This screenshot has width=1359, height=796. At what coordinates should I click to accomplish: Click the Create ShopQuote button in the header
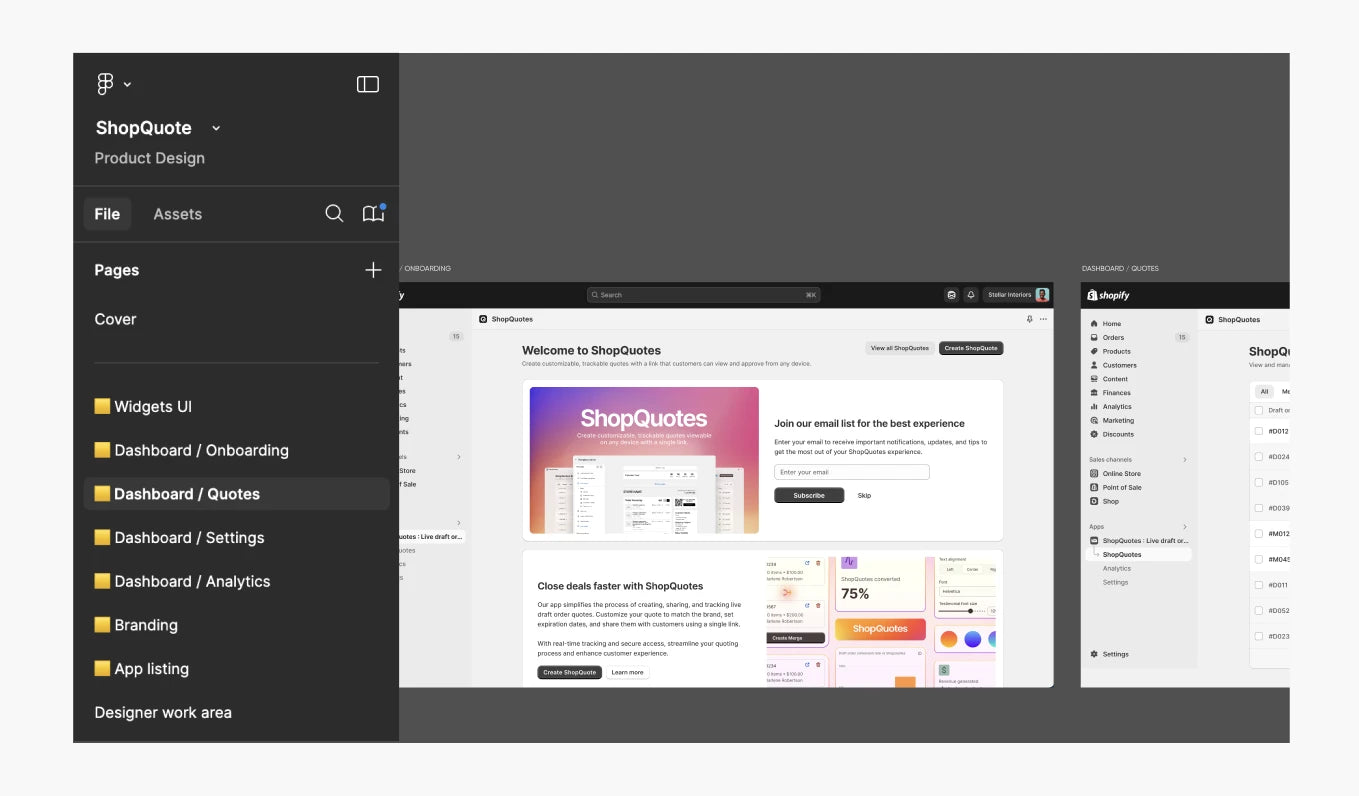coord(970,349)
